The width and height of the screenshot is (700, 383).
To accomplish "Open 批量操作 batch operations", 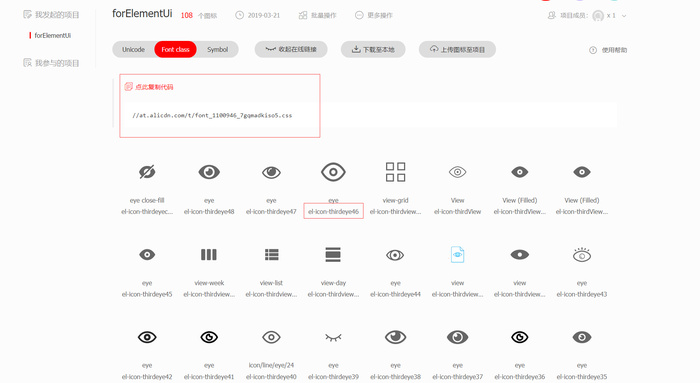I will [x=317, y=15].
